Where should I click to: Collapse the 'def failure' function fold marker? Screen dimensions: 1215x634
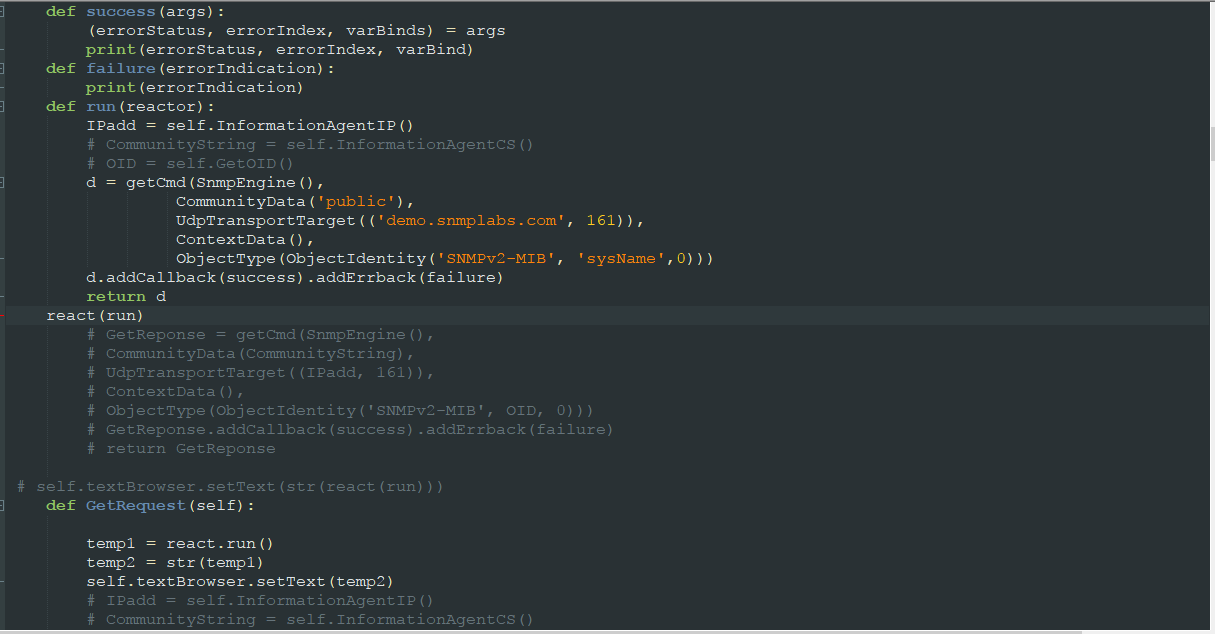pos(2,68)
